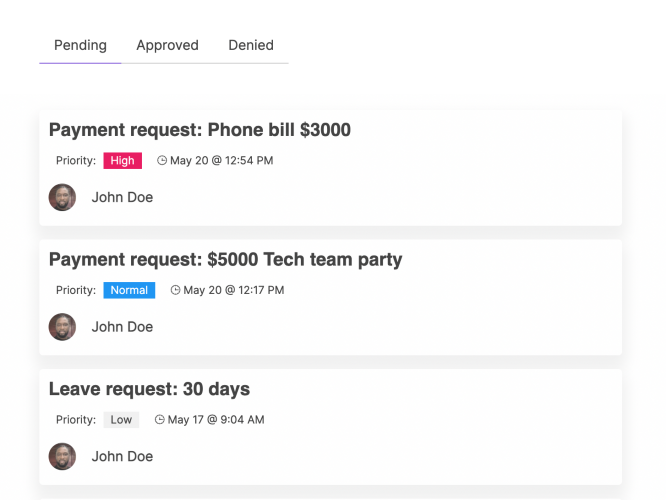Switch to the Pending tab
The image size is (666, 500).
(80, 45)
